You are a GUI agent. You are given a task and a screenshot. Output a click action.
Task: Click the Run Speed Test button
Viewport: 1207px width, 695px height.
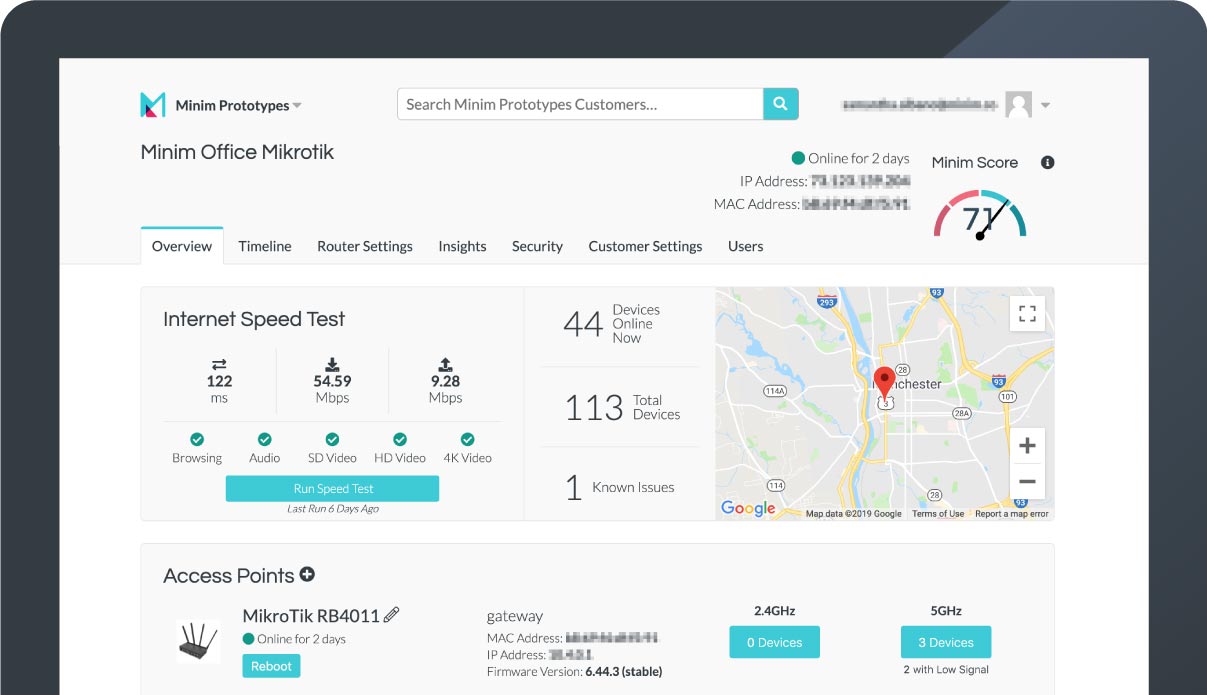[332, 488]
